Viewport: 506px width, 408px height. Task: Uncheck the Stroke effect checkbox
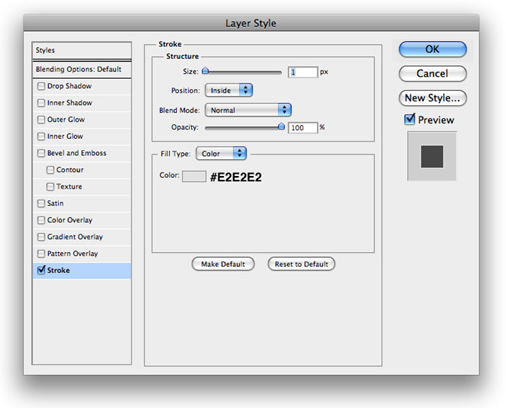[x=41, y=270]
